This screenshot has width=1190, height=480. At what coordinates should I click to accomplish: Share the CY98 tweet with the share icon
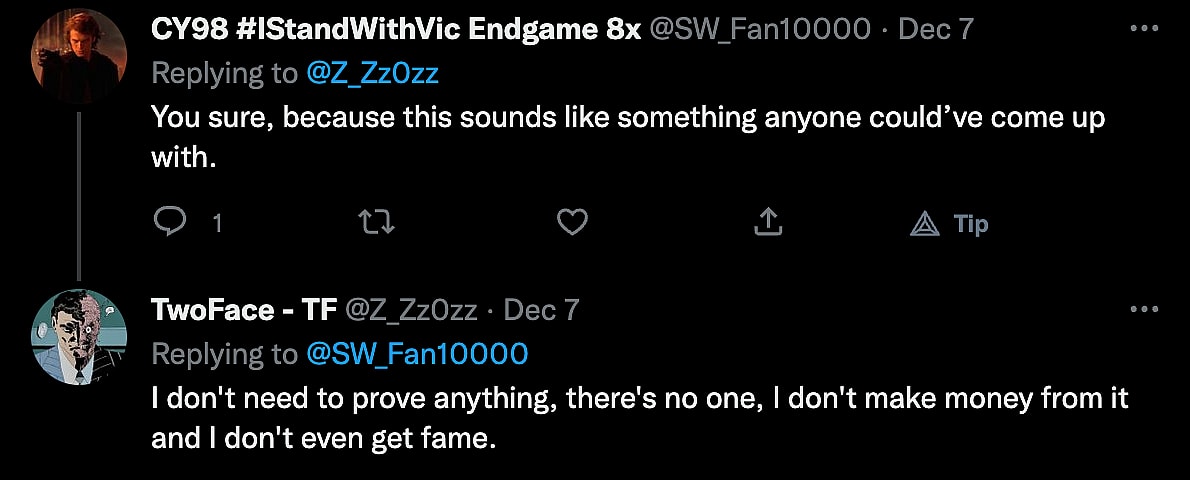coord(767,222)
